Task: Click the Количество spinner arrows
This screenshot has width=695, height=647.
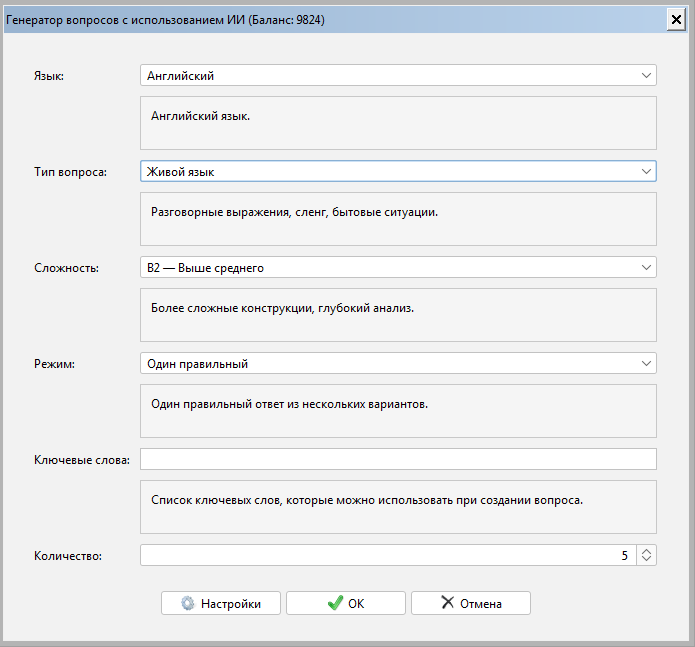Action: pos(646,555)
